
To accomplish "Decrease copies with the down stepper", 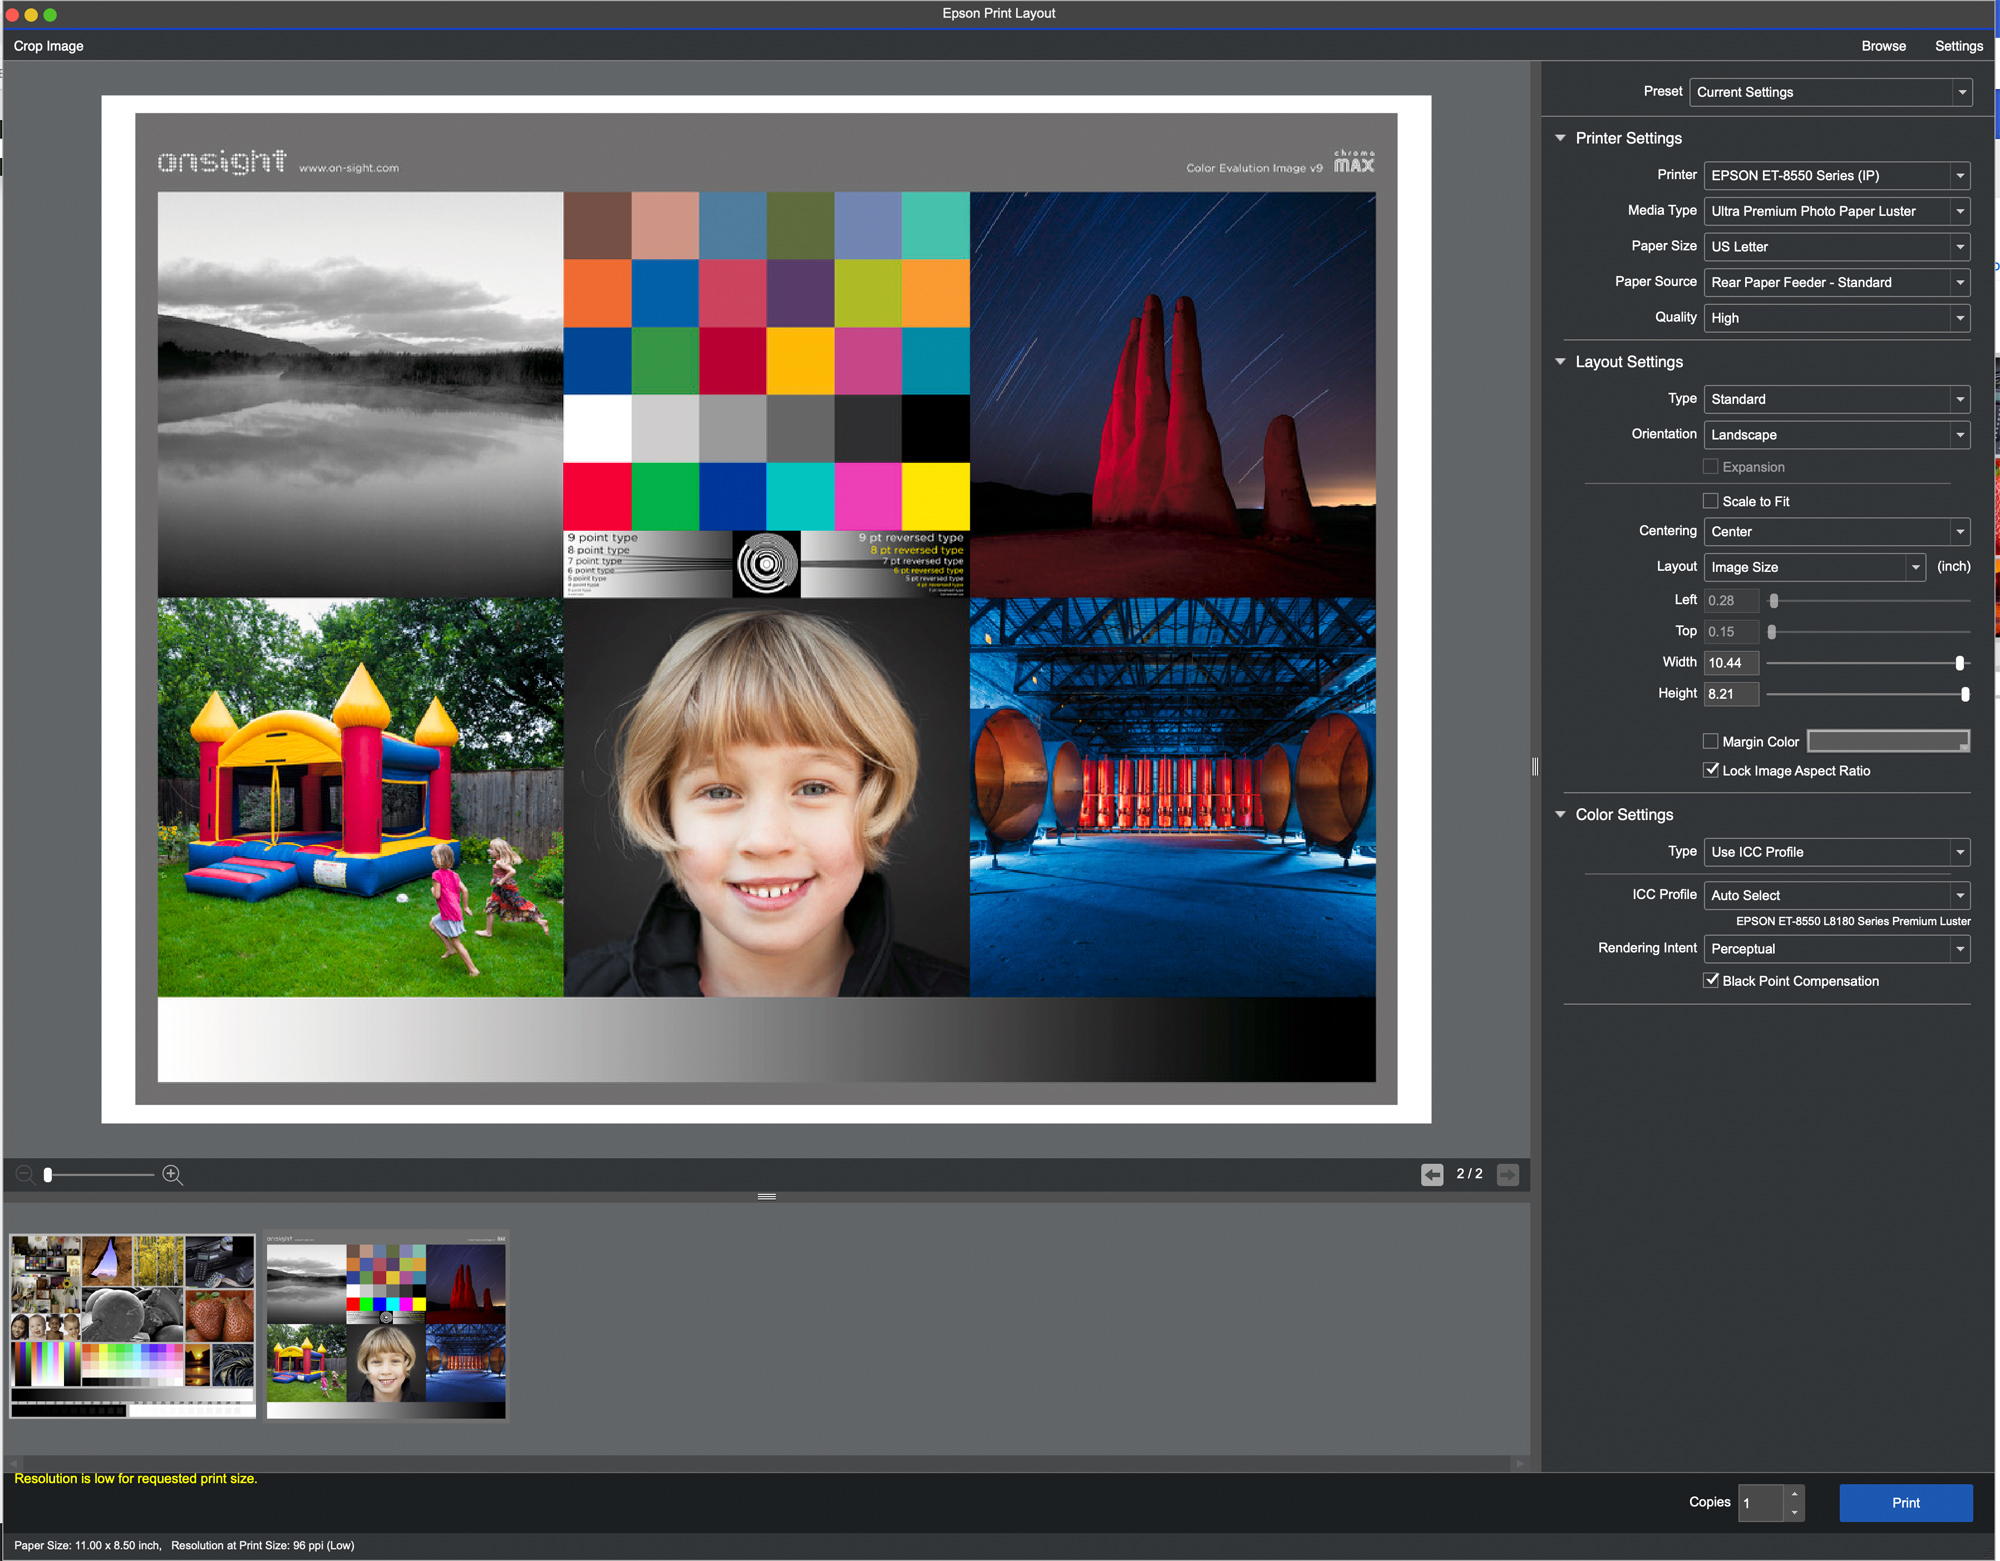I will tap(1795, 1512).
